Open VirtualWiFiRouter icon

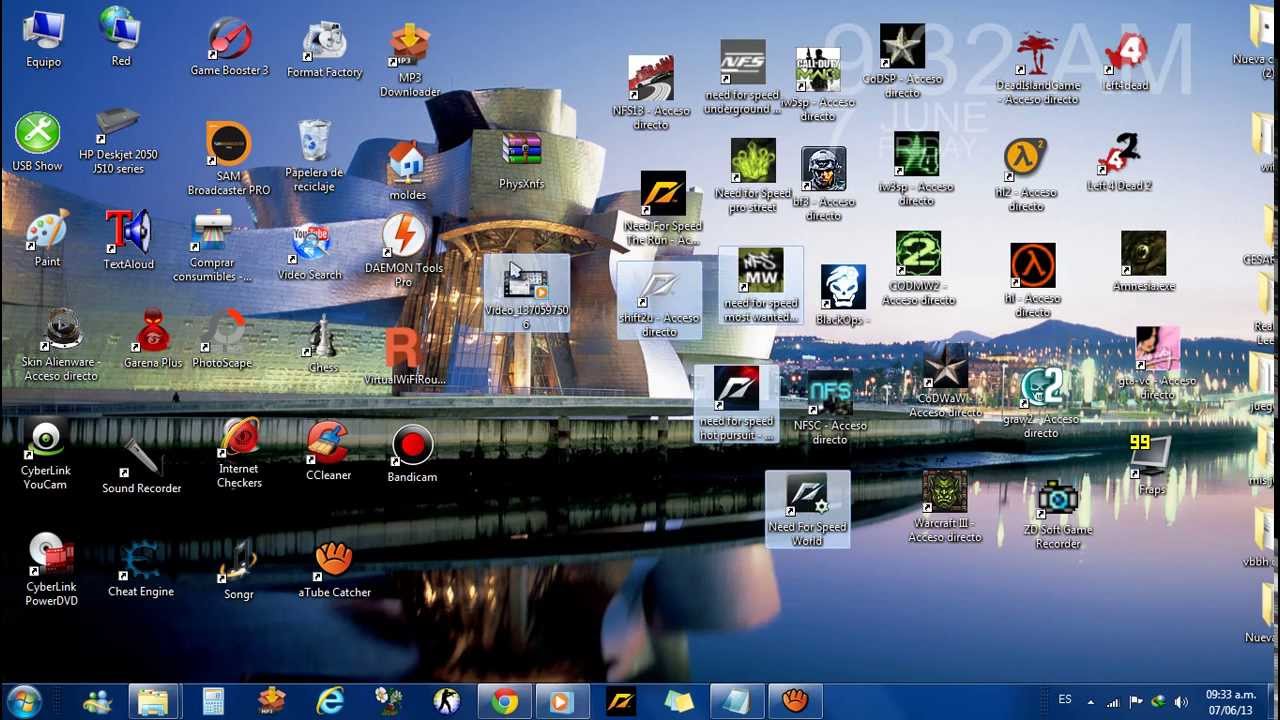click(x=404, y=358)
